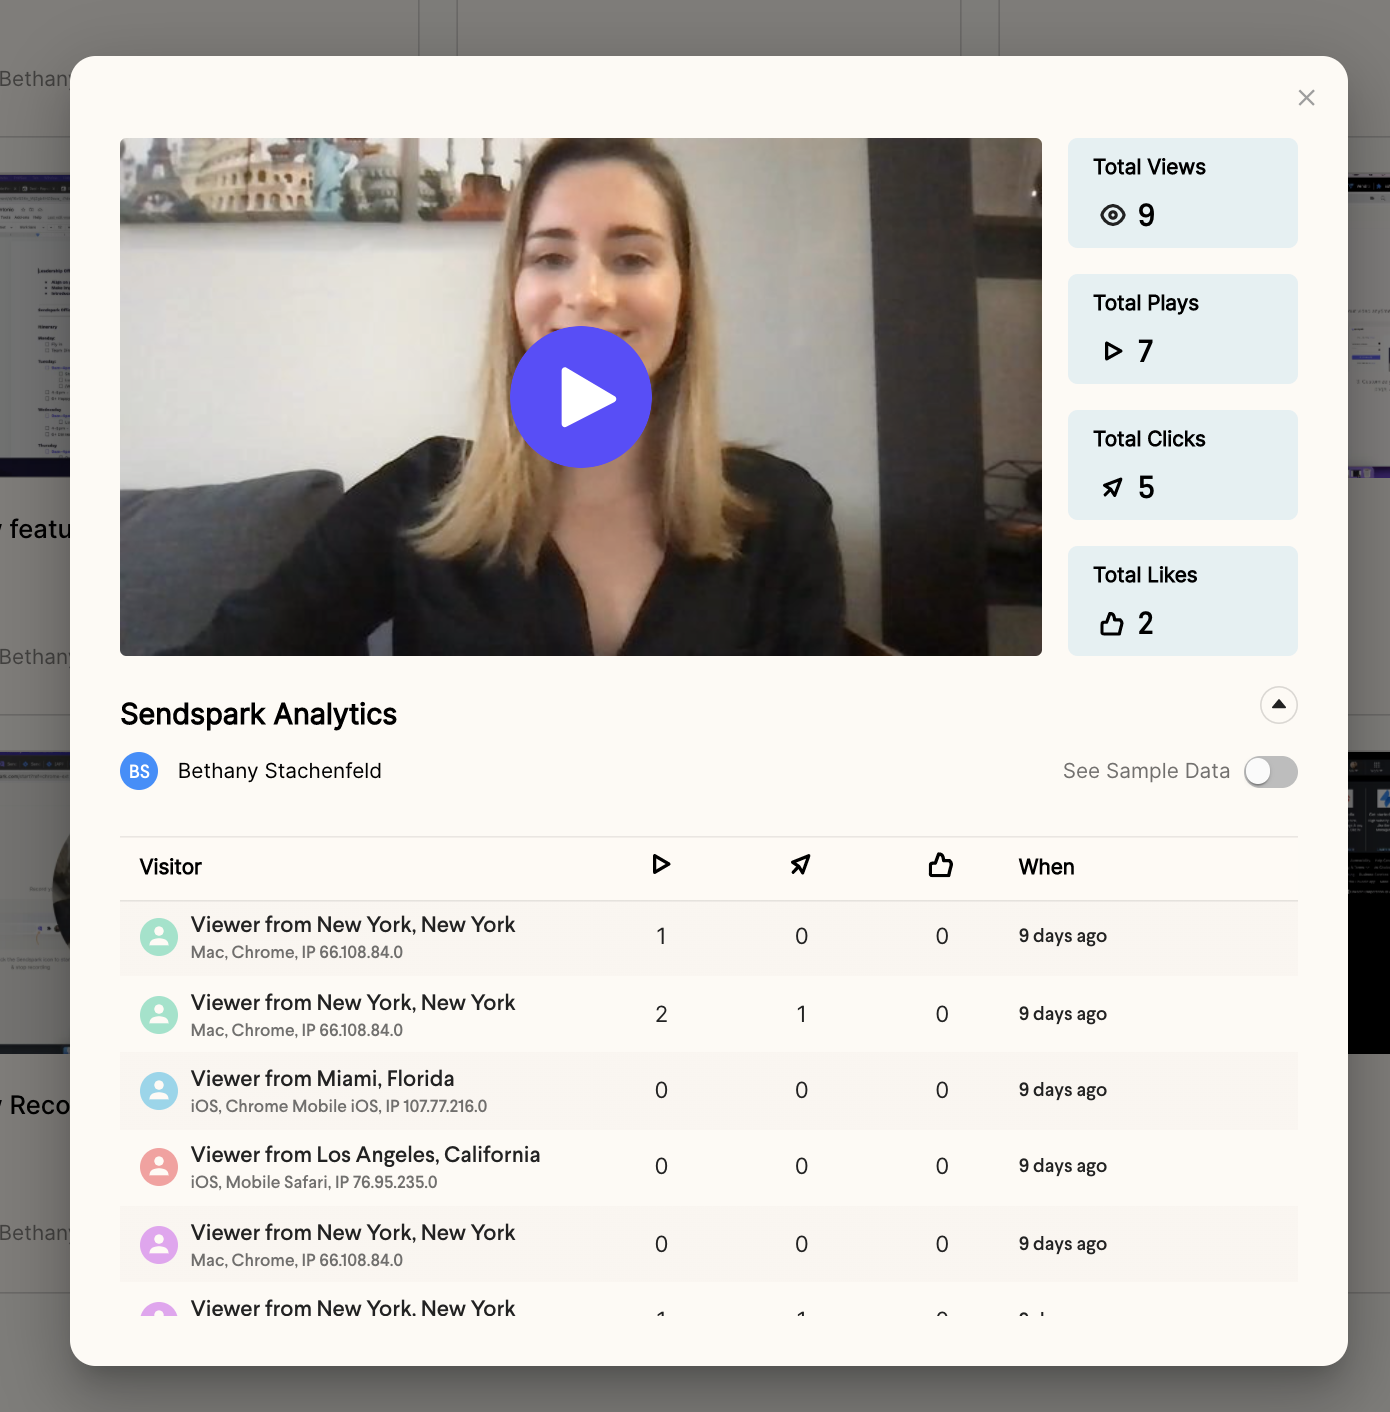Collapse the Sendspark Analytics section arrow
The height and width of the screenshot is (1412, 1390).
pos(1279,705)
